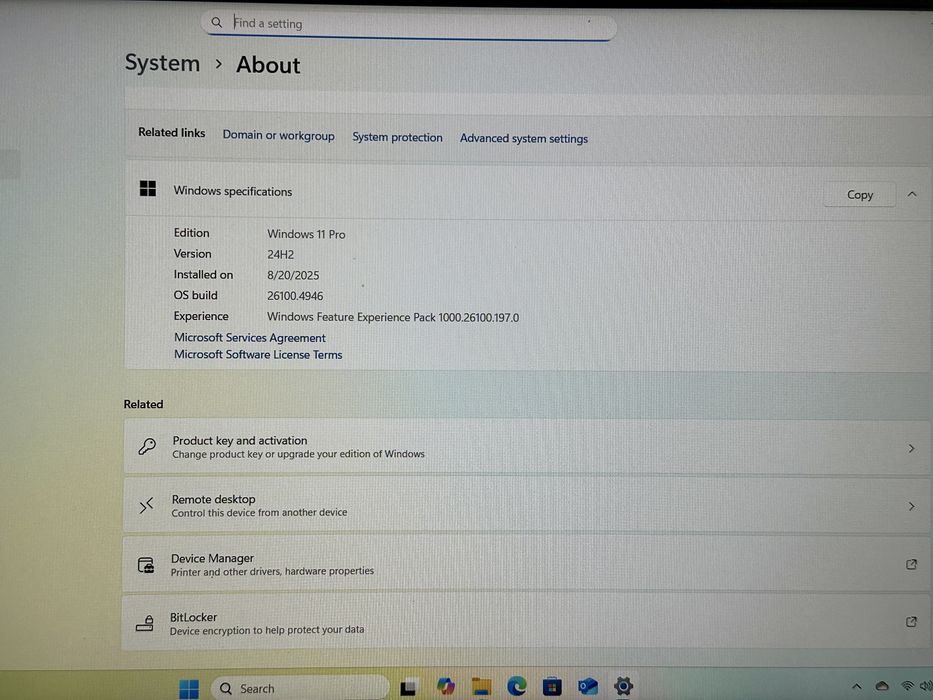Open File Explorer from taskbar
Image resolution: width=933 pixels, height=700 pixels.
tap(481, 686)
